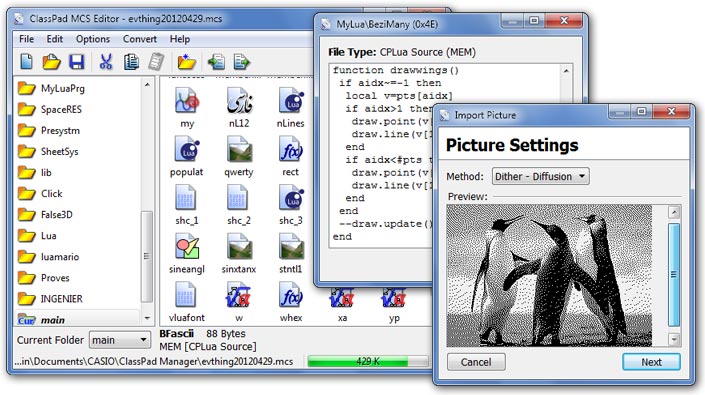Click the Copy toolbar icon
Screen dimensions: 705x395
(x=131, y=62)
